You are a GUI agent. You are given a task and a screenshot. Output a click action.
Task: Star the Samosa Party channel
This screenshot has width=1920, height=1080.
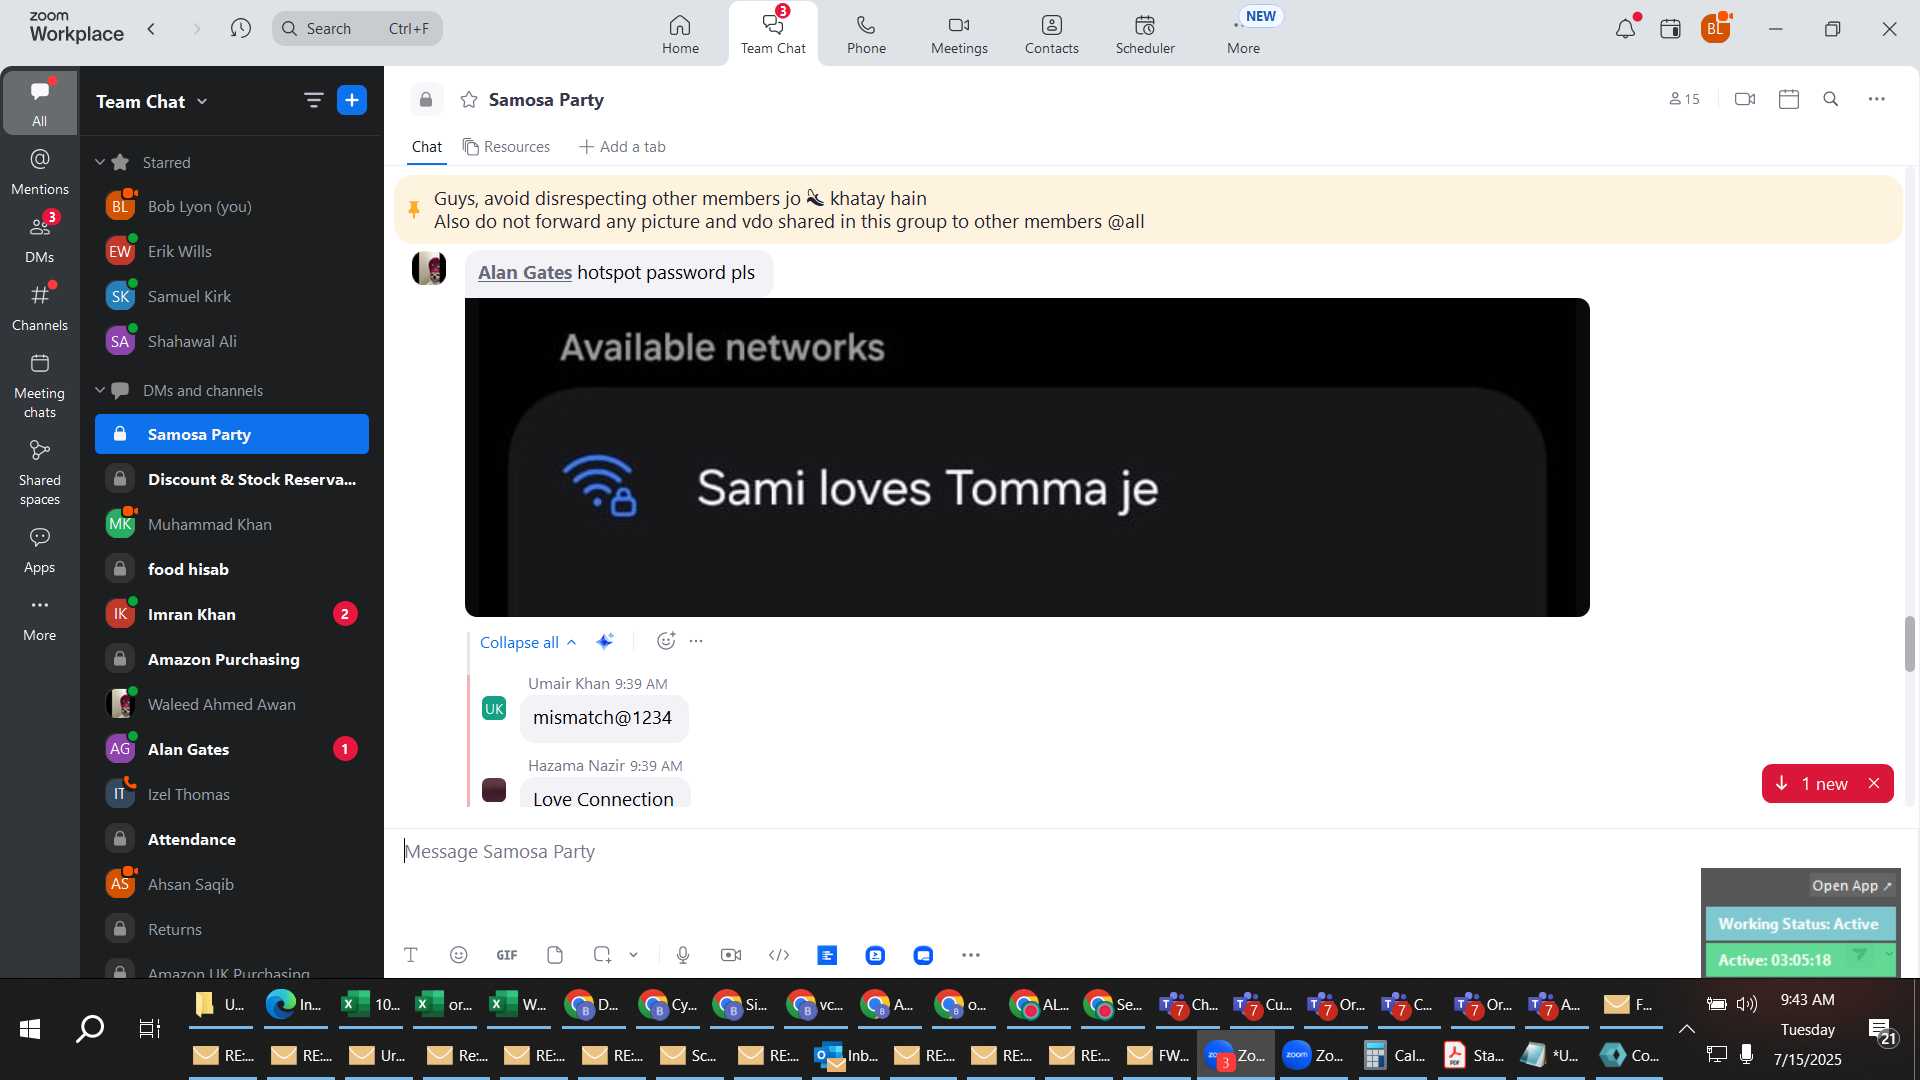click(x=469, y=99)
